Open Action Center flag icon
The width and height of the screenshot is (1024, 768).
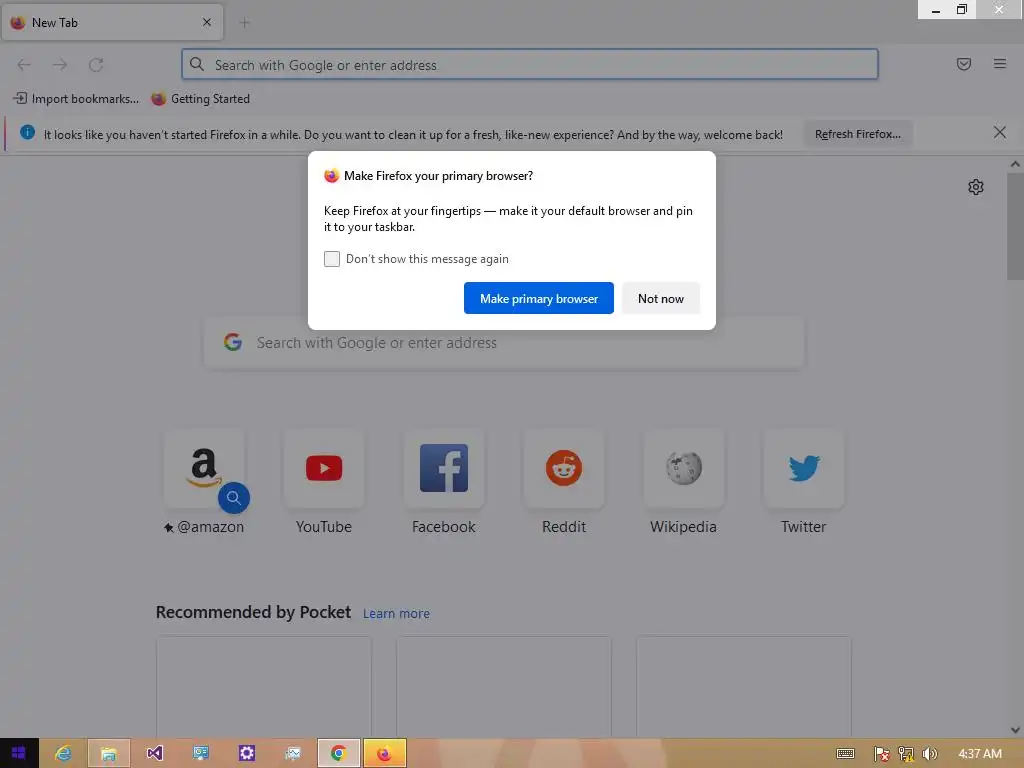tap(881, 754)
